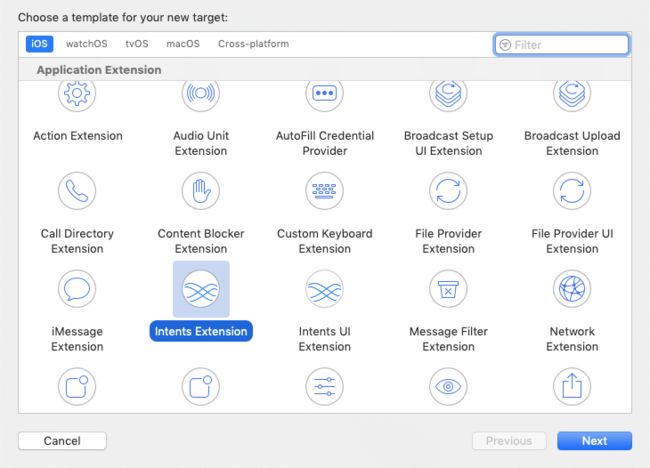Click the Filter search field

point(562,45)
